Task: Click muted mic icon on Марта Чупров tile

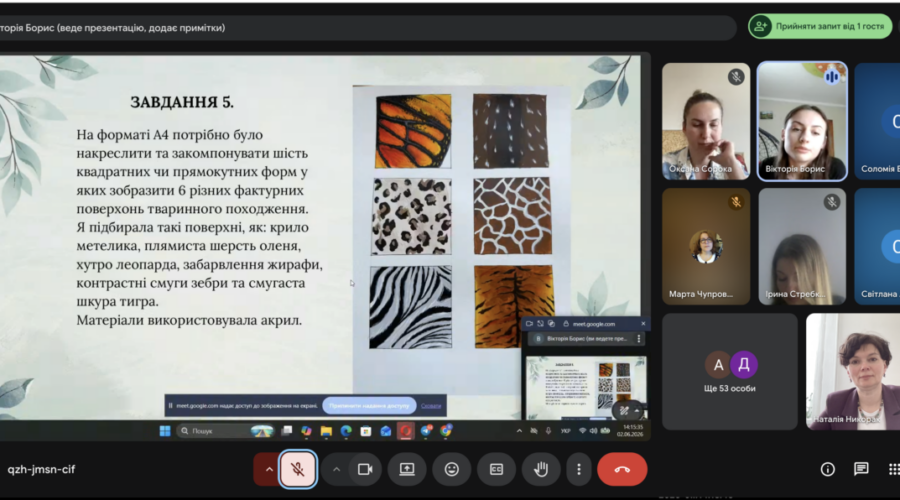Action: pos(736,202)
